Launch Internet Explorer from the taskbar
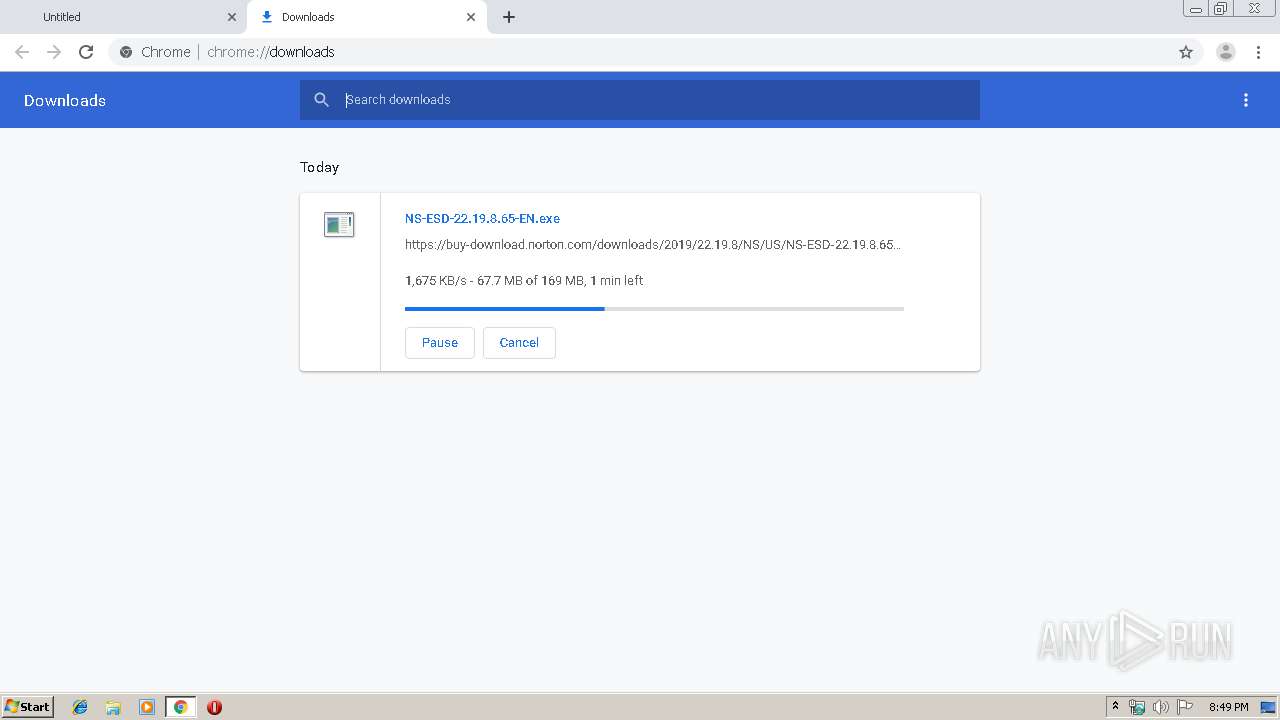 pyautogui.click(x=80, y=707)
